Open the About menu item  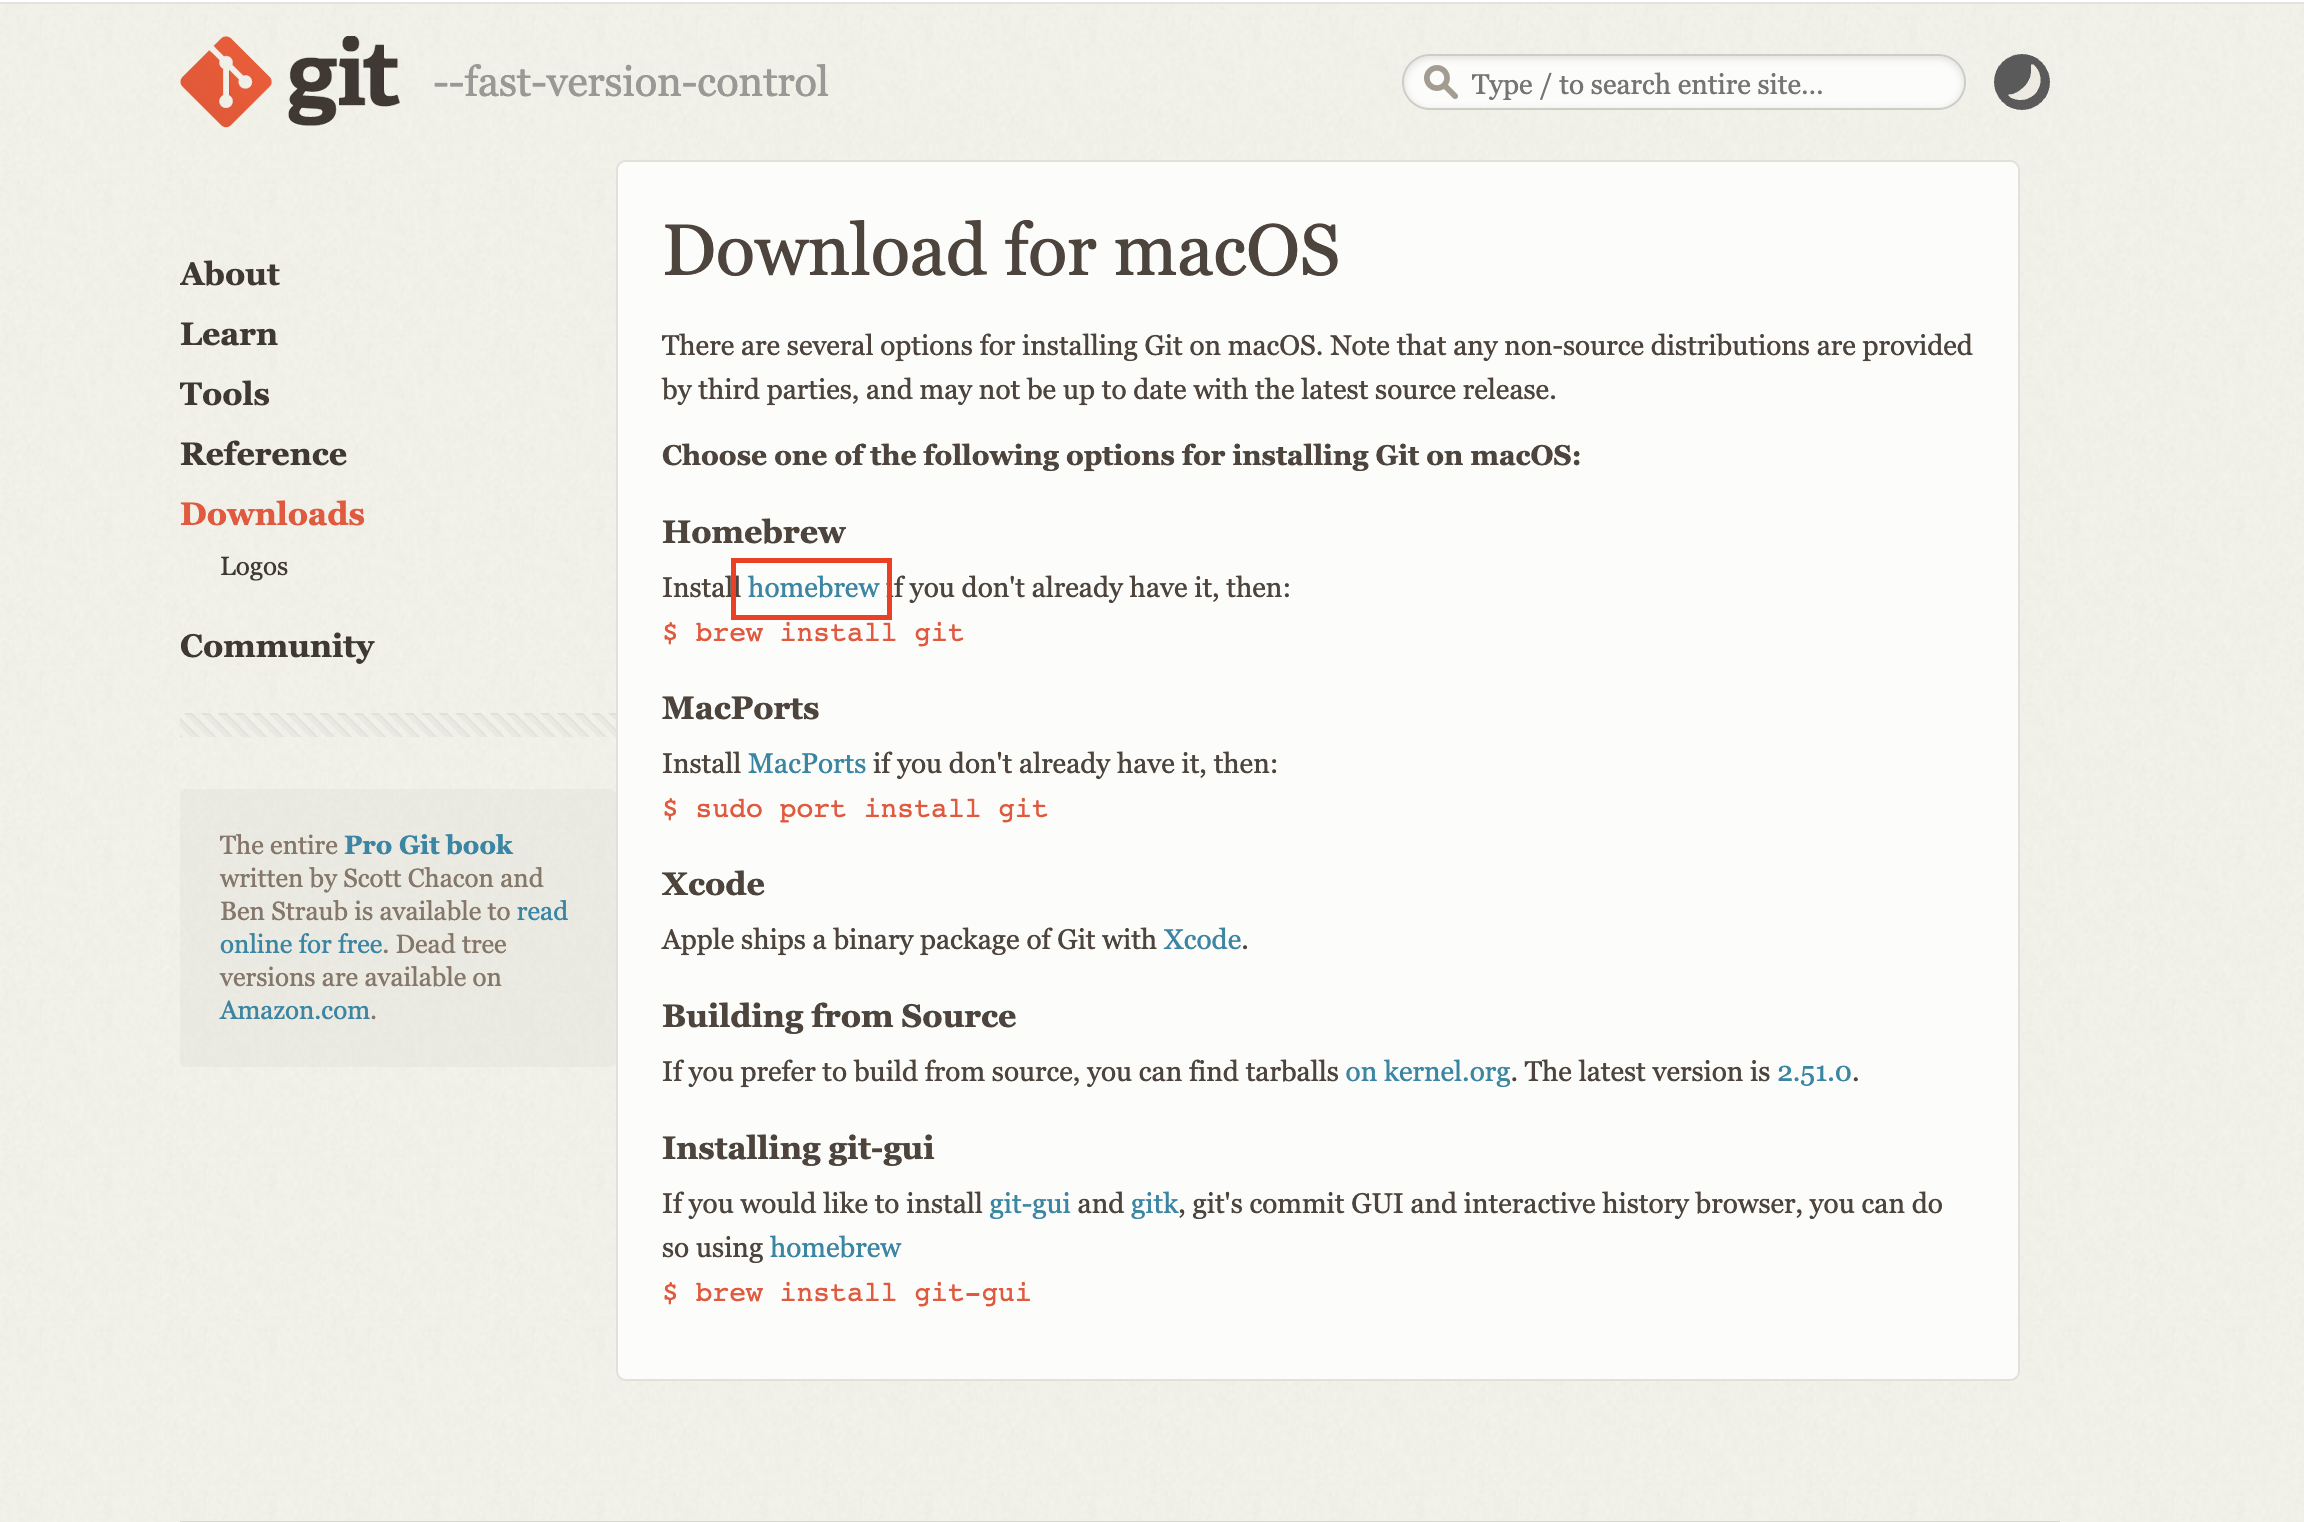pyautogui.click(x=230, y=274)
